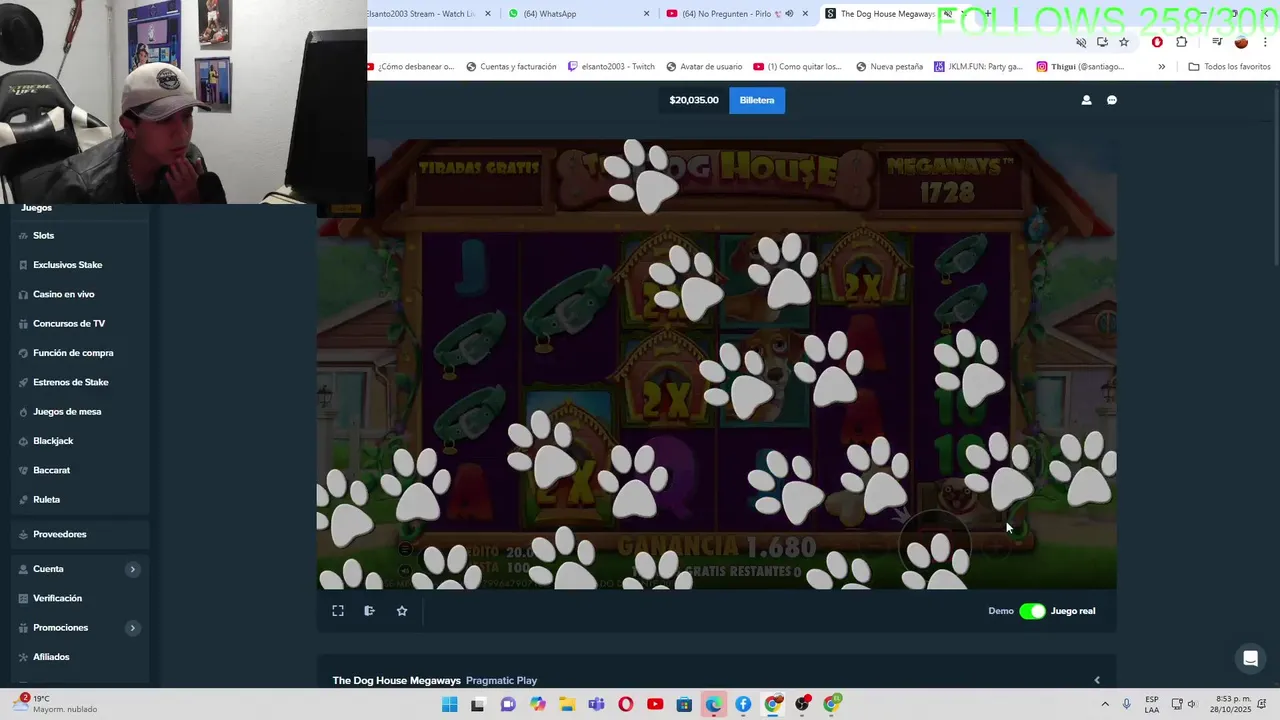Switch to theatre mode icon below game
The width and height of the screenshot is (1280, 720).
pyautogui.click(x=369, y=611)
